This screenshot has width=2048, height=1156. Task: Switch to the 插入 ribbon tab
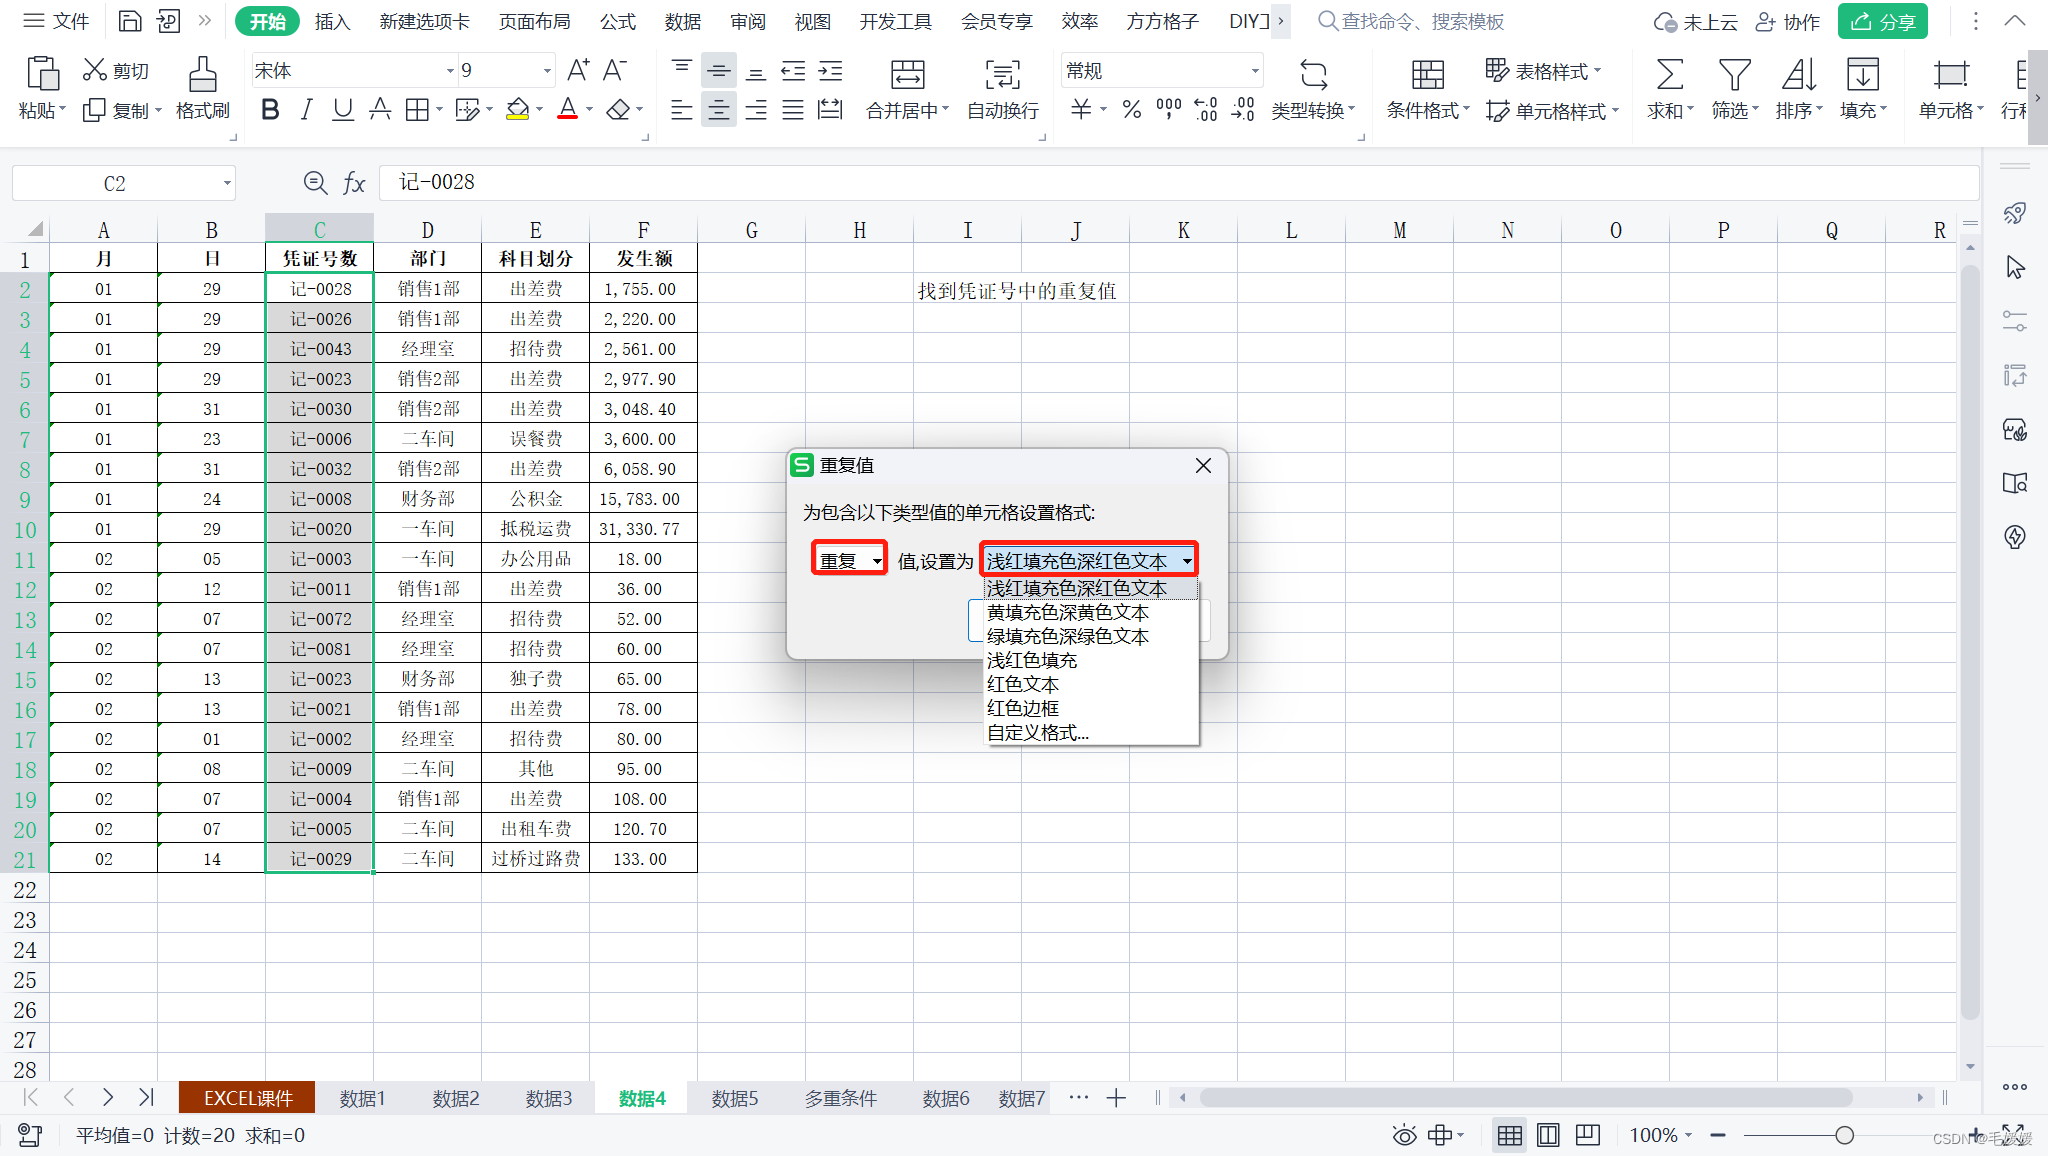(332, 21)
